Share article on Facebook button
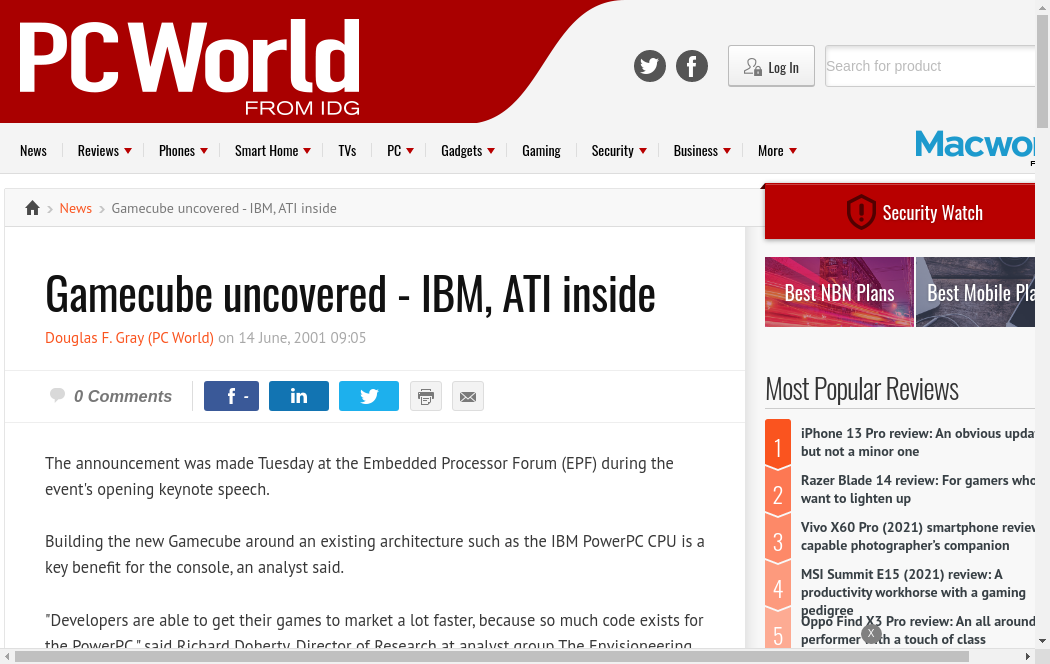Screen dimensions: 1050x664 pos(232,396)
